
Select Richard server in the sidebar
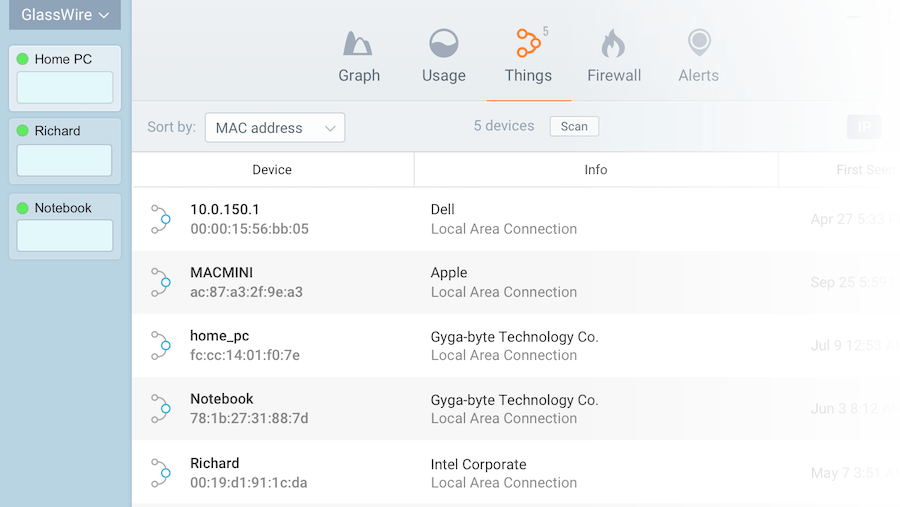[57, 131]
